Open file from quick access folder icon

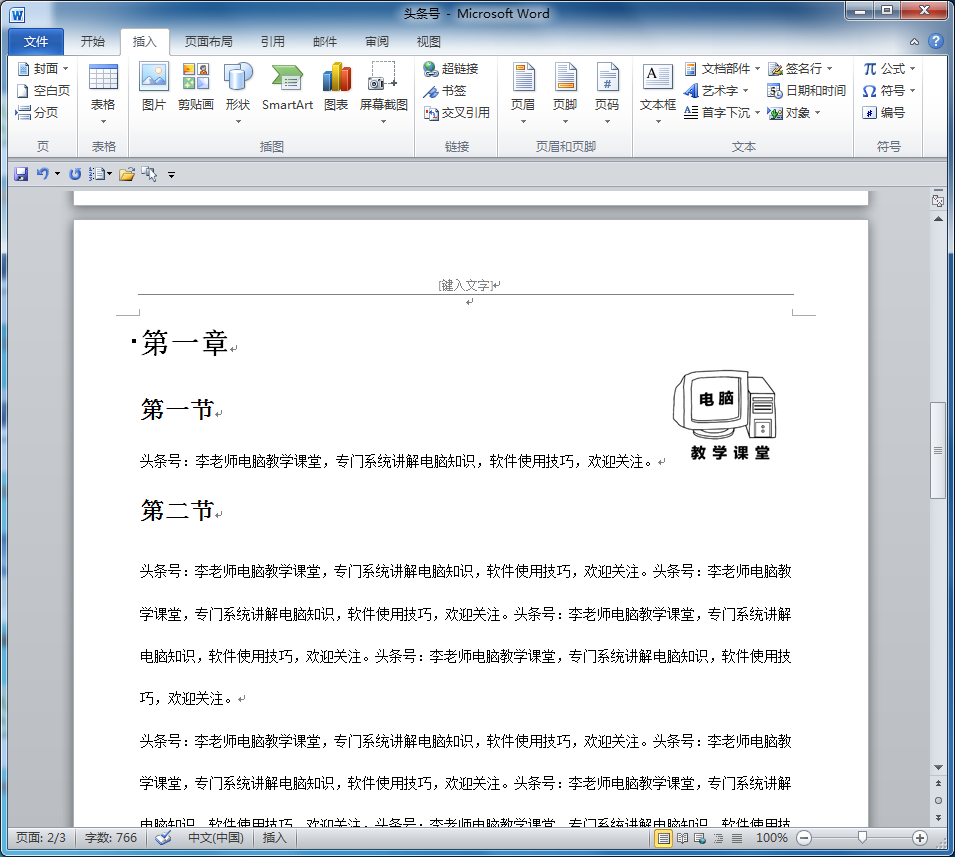tap(127, 174)
